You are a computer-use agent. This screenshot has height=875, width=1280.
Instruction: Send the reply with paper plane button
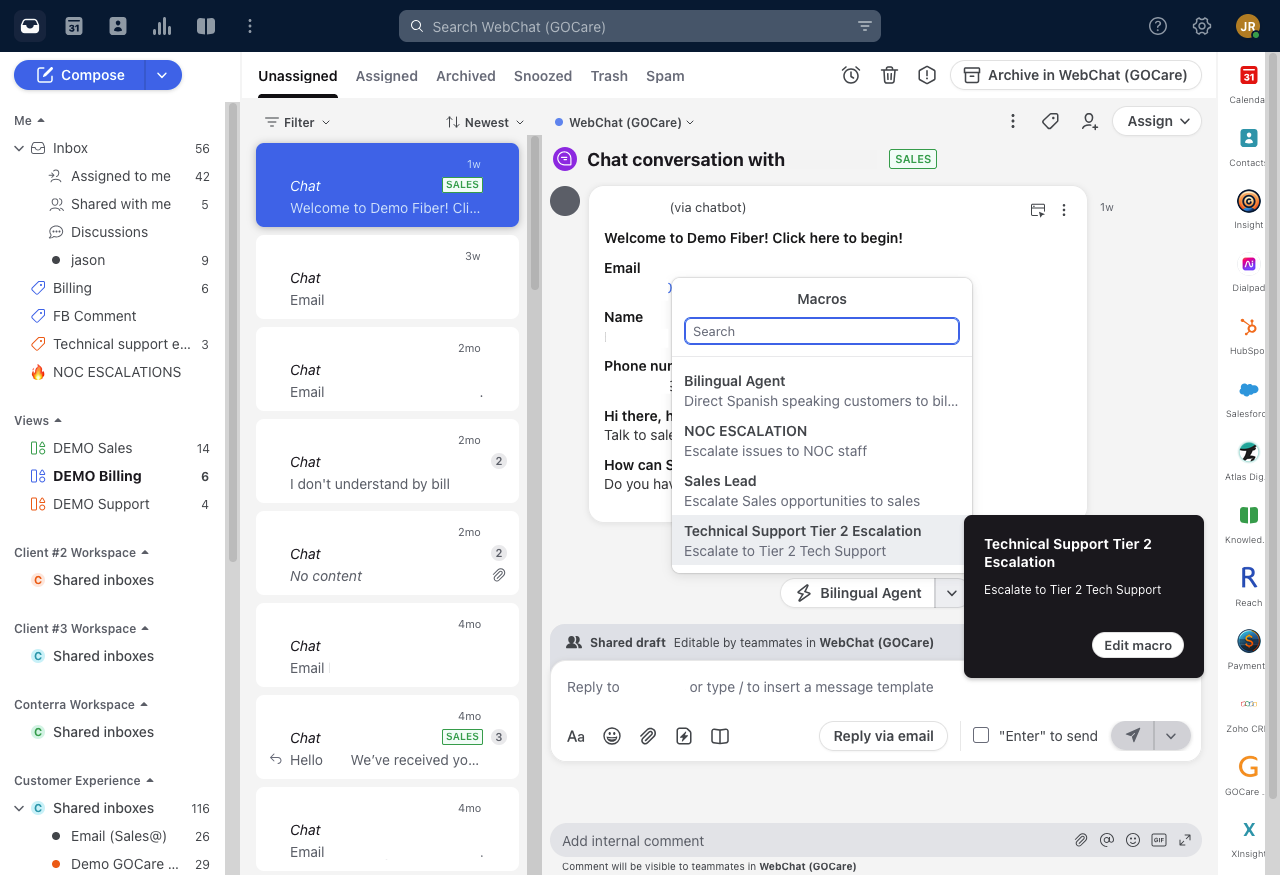[x=1132, y=735]
